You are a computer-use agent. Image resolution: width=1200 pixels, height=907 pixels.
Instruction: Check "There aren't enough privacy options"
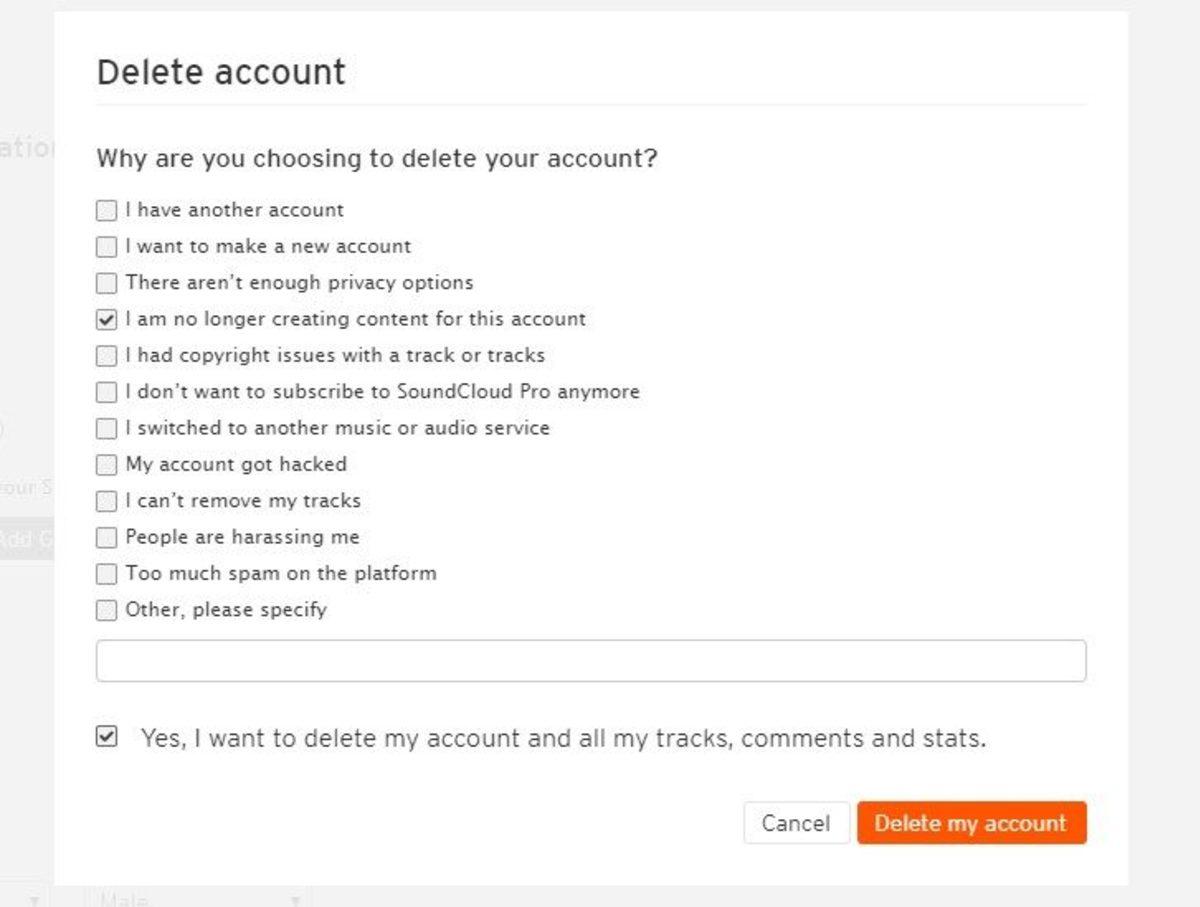tap(106, 283)
